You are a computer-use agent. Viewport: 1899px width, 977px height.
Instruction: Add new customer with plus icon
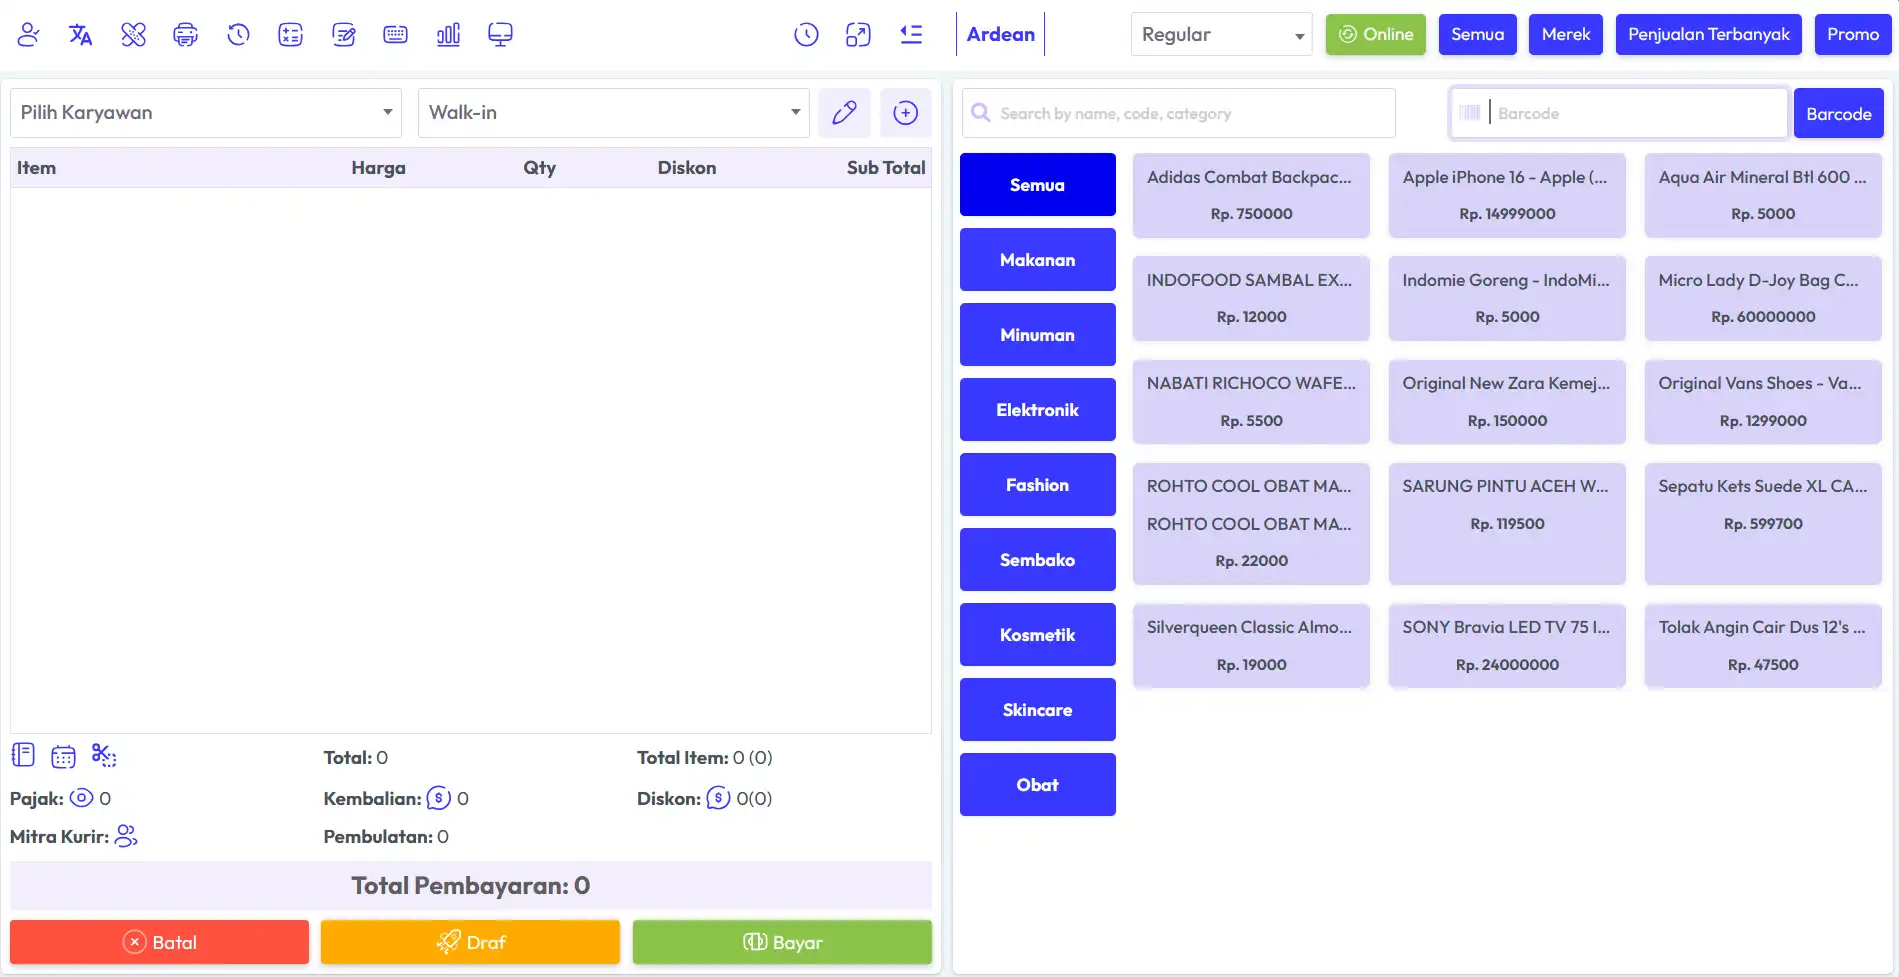point(906,113)
